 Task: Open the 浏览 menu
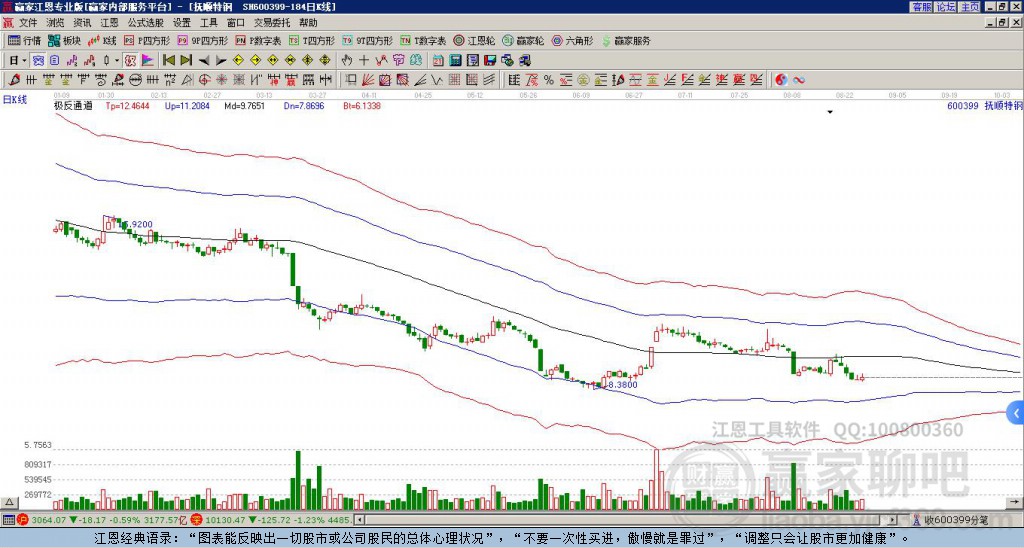pos(56,23)
